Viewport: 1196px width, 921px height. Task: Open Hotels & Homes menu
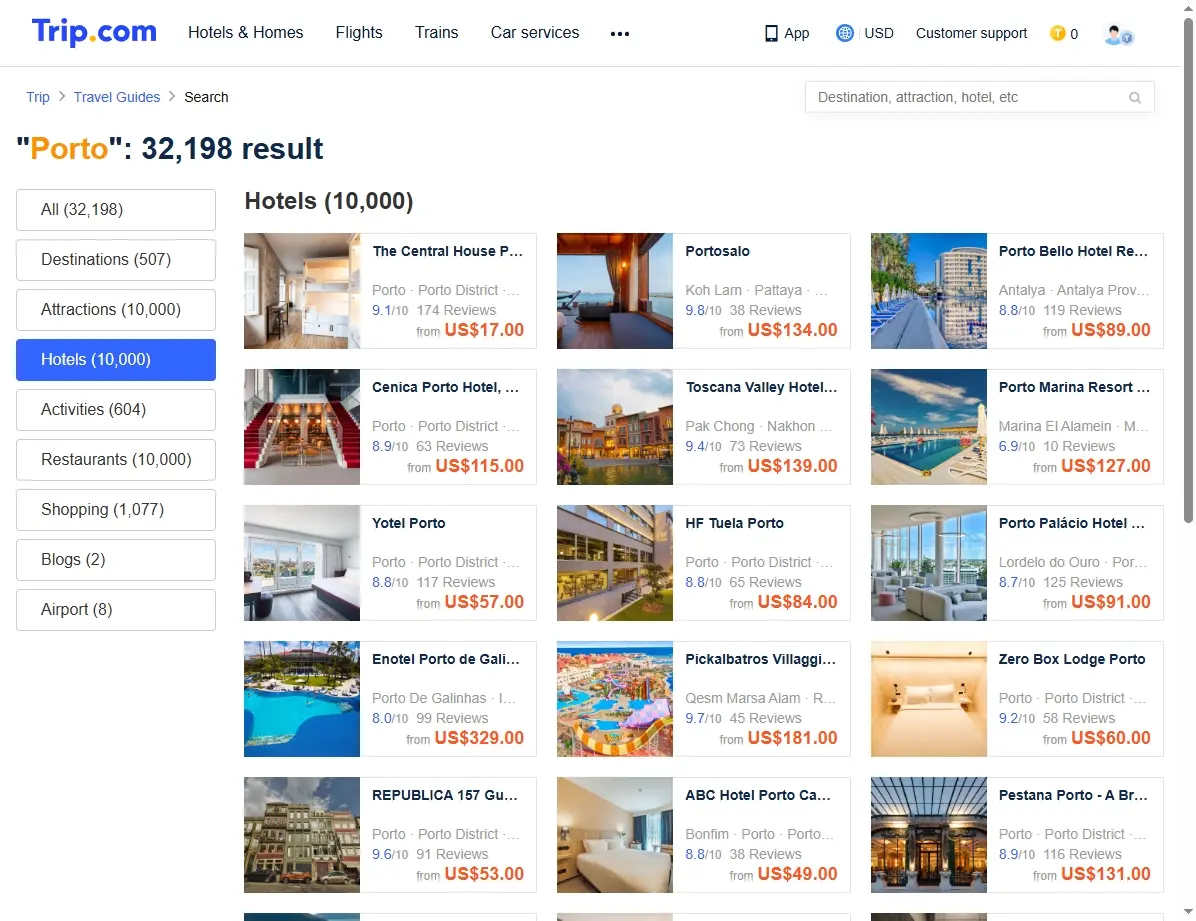tap(246, 32)
